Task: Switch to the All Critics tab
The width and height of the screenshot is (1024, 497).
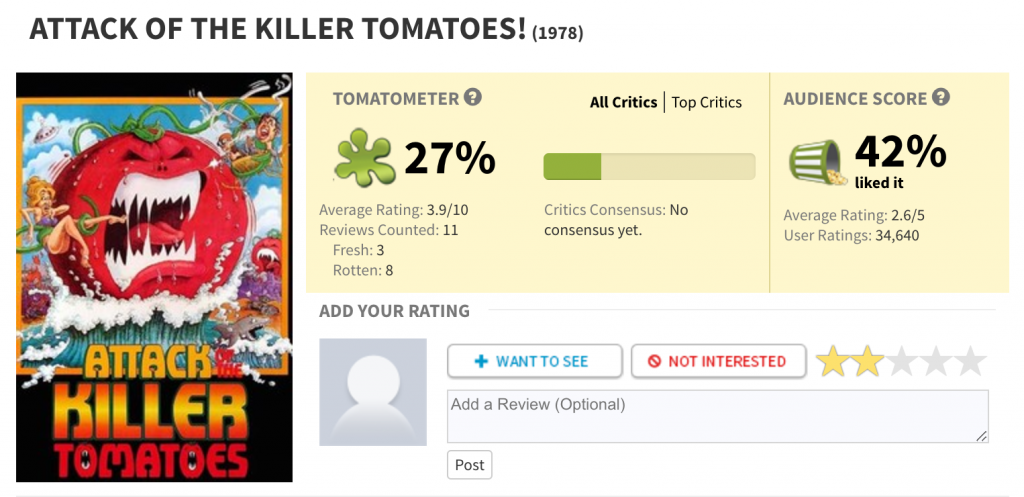Action: pyautogui.click(x=623, y=102)
